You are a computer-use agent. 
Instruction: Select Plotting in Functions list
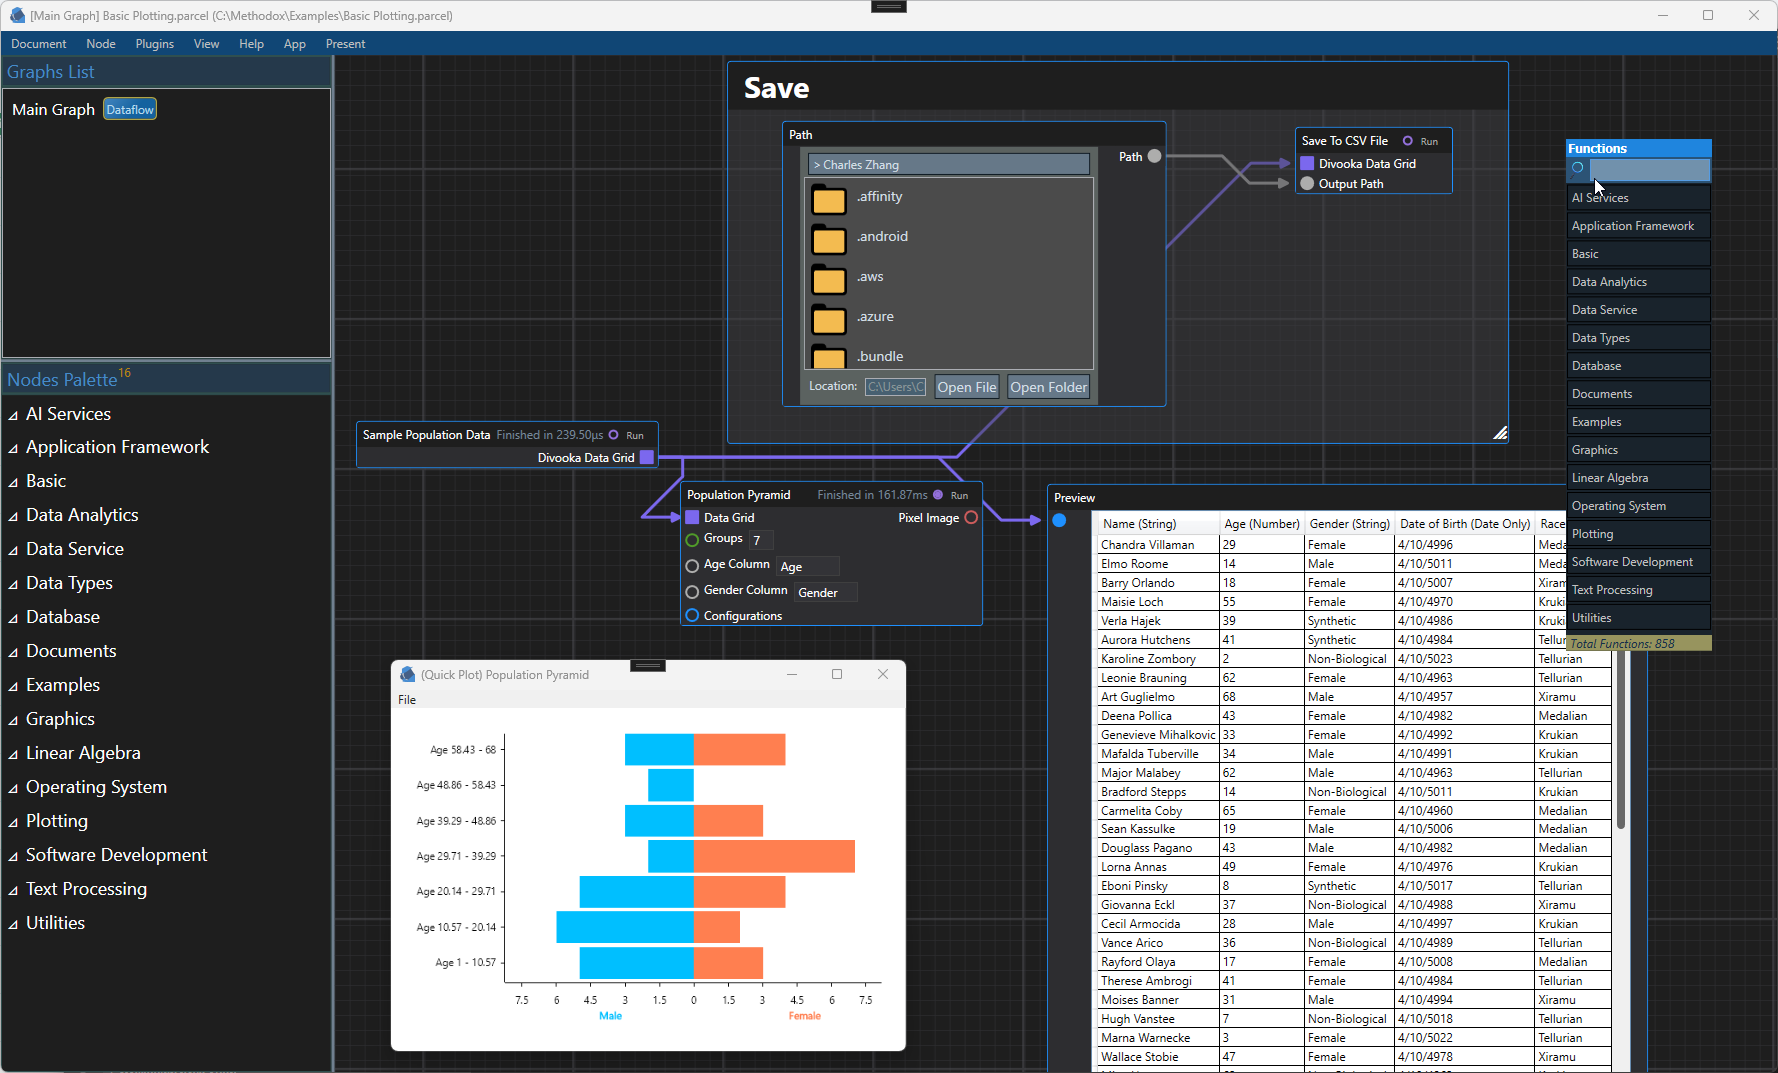pos(1638,534)
